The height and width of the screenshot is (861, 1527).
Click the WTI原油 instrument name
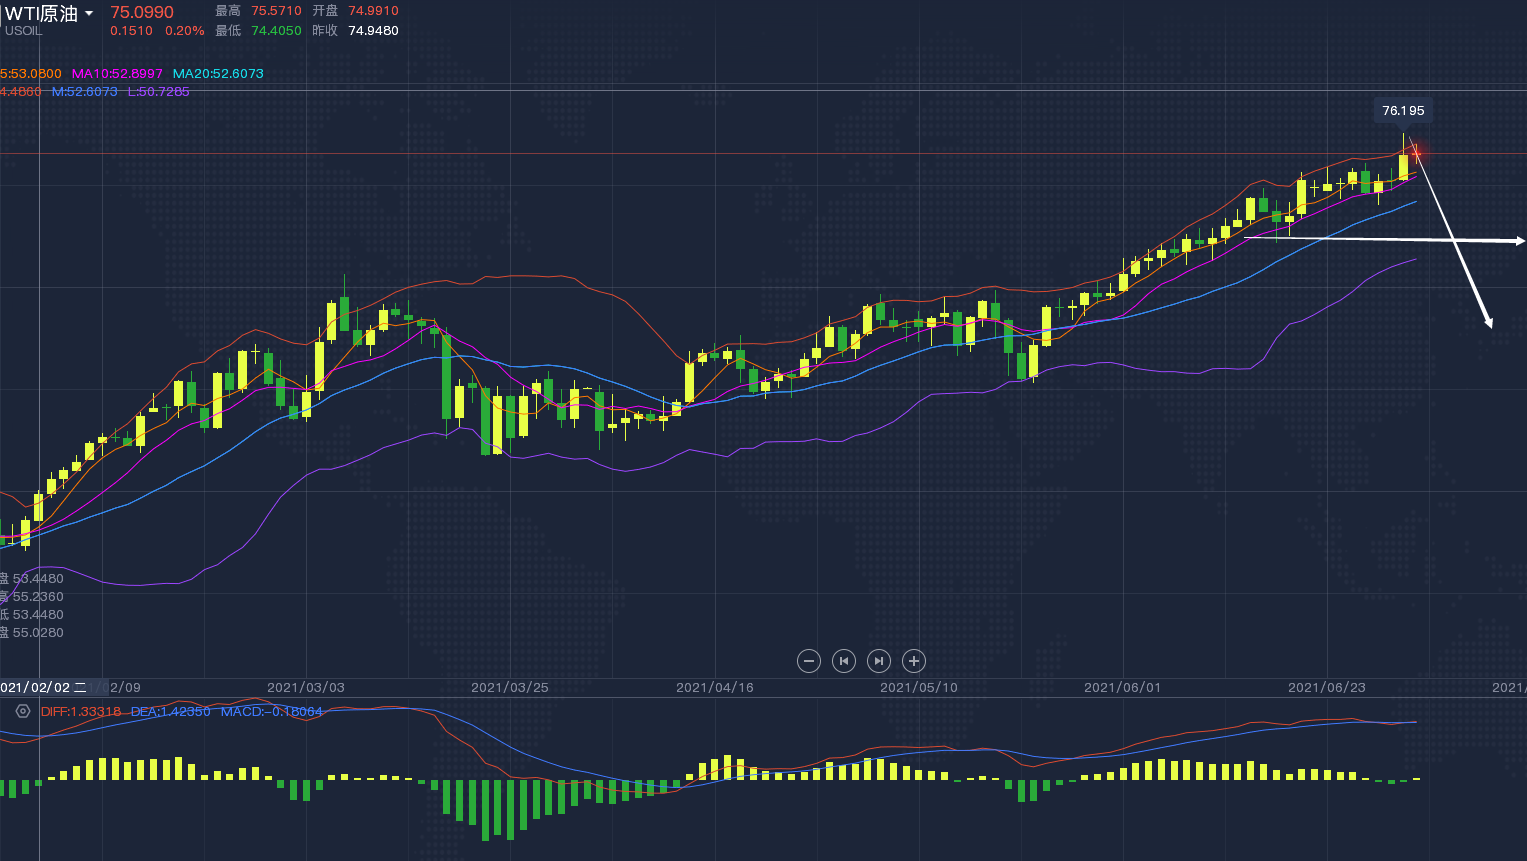[x=41, y=13]
